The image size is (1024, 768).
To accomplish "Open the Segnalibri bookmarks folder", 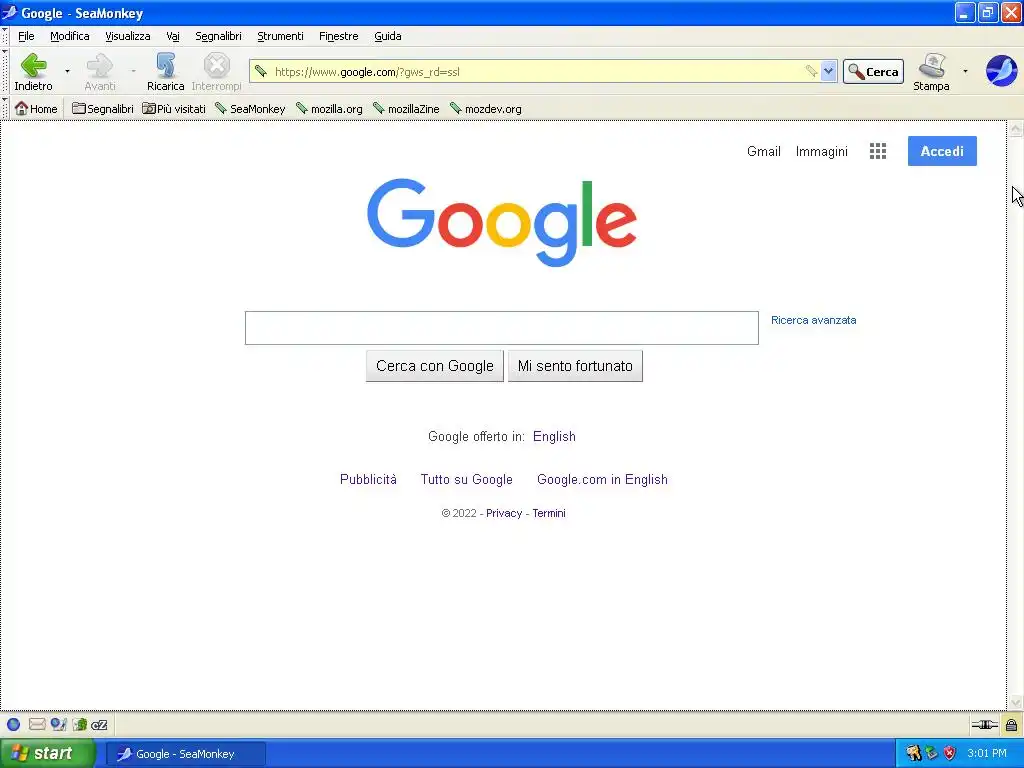I will point(103,108).
